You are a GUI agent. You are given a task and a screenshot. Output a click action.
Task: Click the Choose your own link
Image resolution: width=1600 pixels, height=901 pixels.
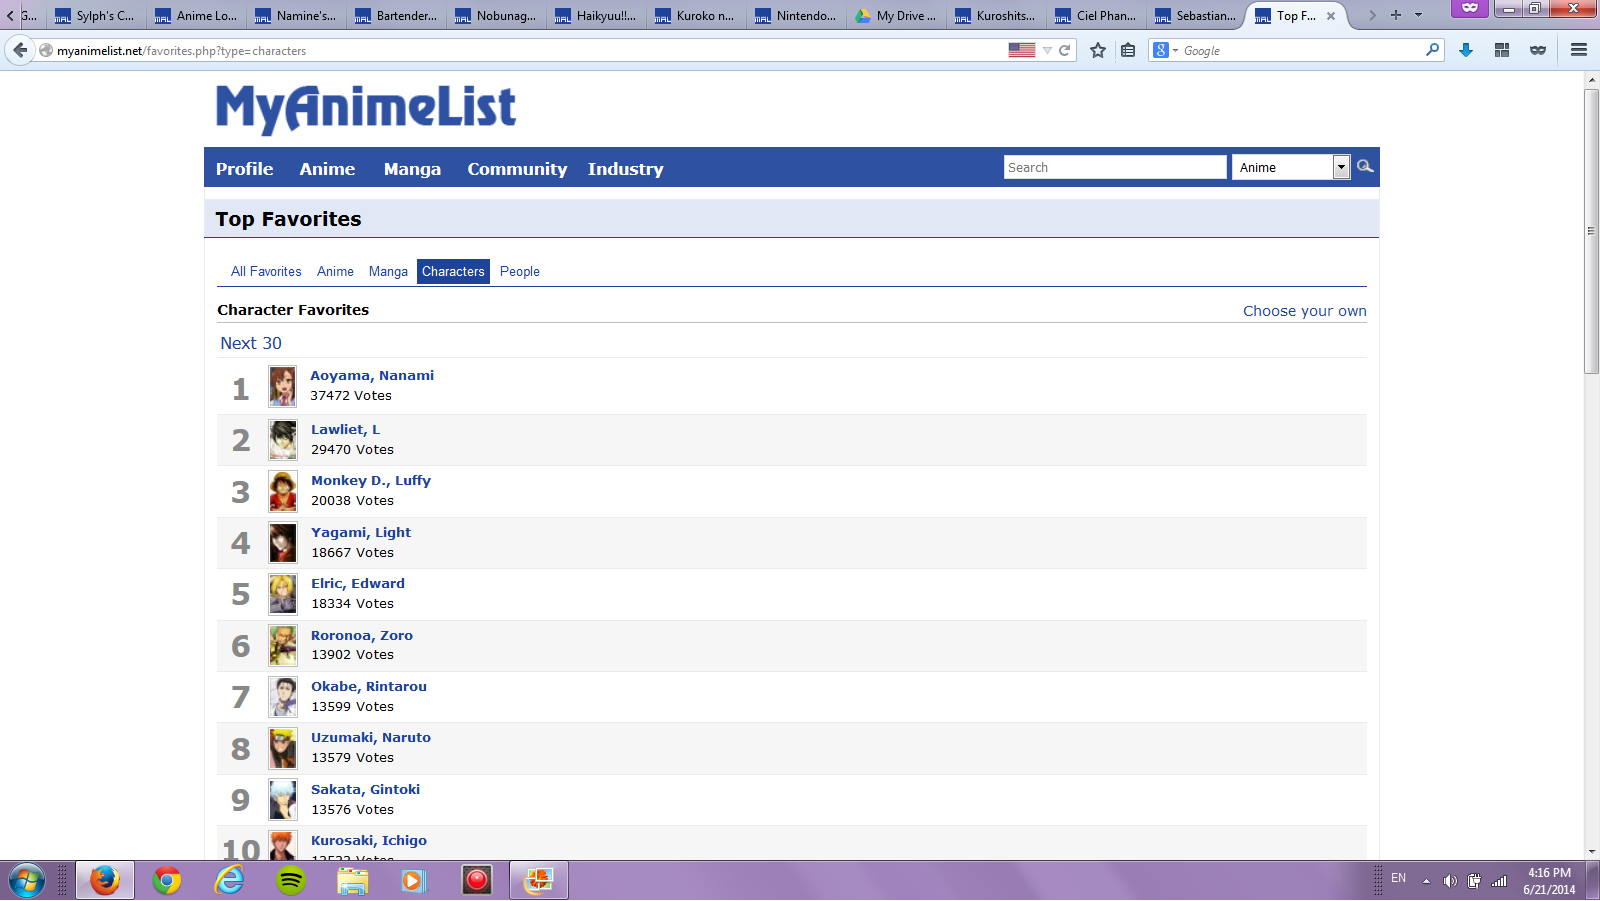pos(1304,311)
